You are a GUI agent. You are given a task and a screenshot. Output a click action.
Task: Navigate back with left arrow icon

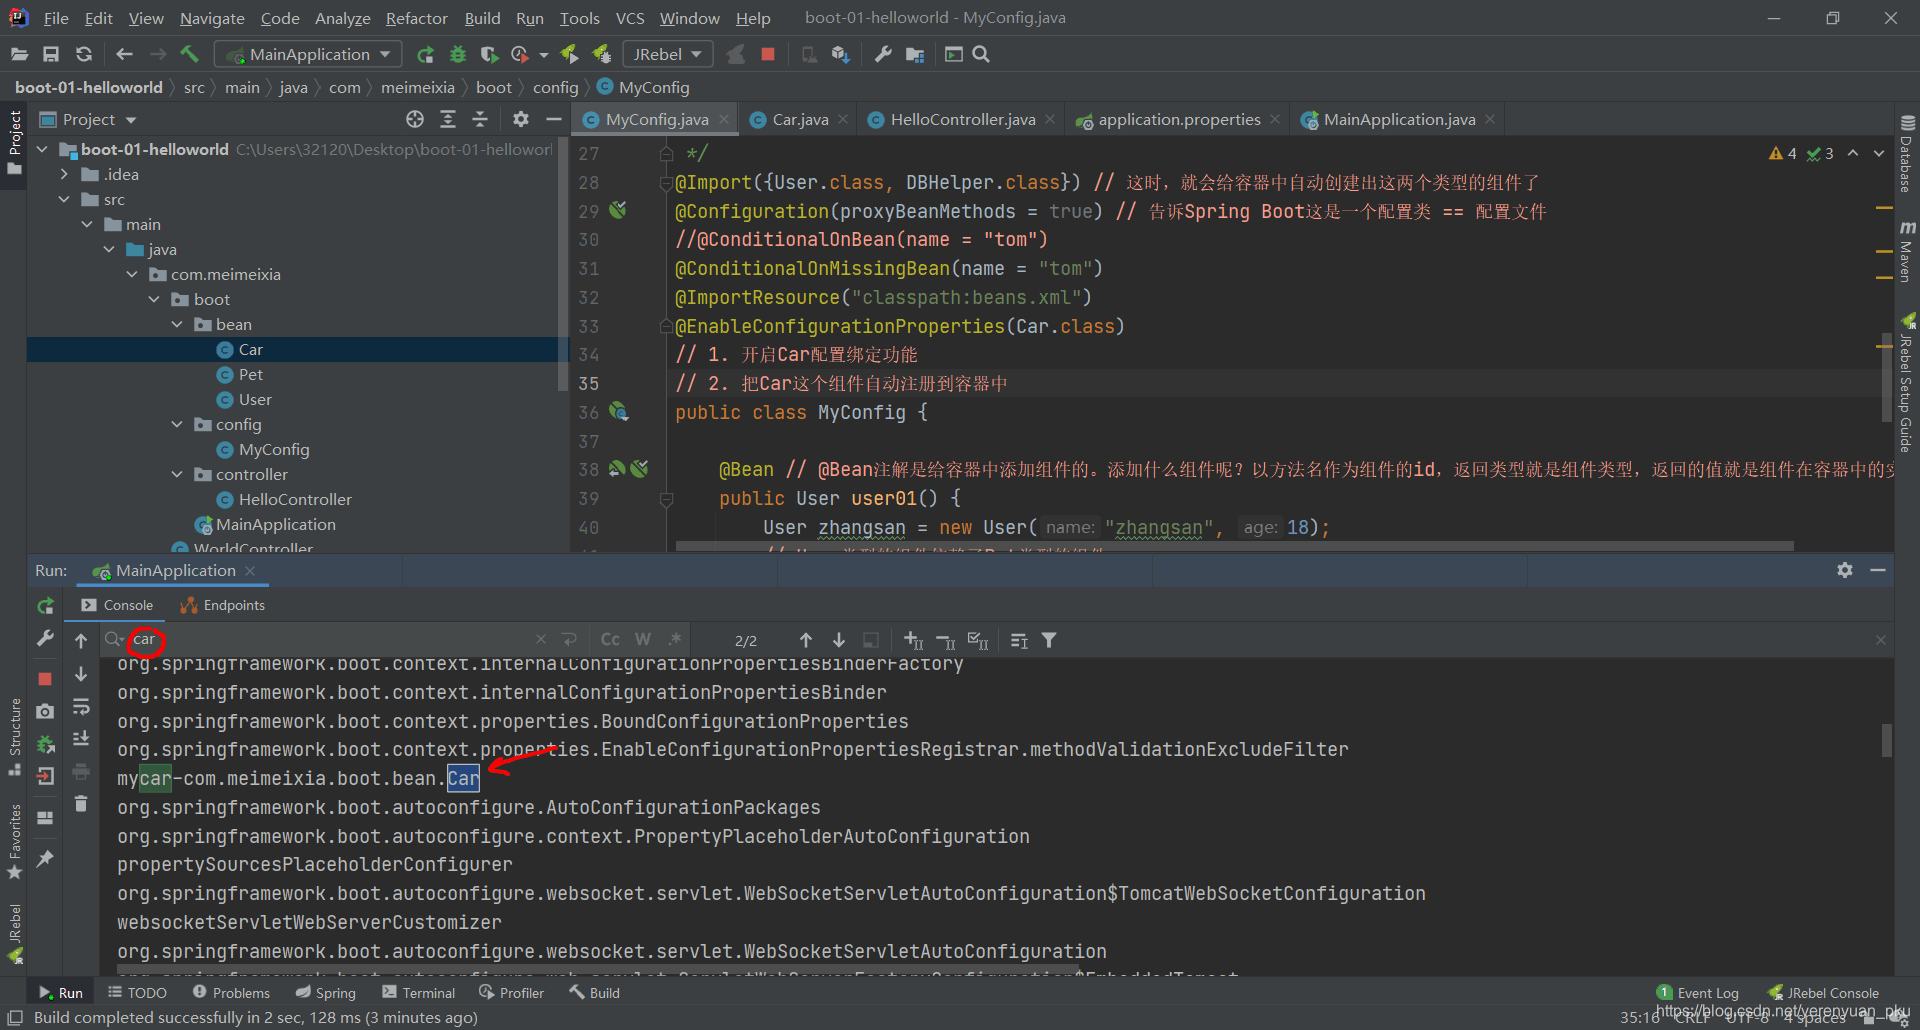coord(124,54)
